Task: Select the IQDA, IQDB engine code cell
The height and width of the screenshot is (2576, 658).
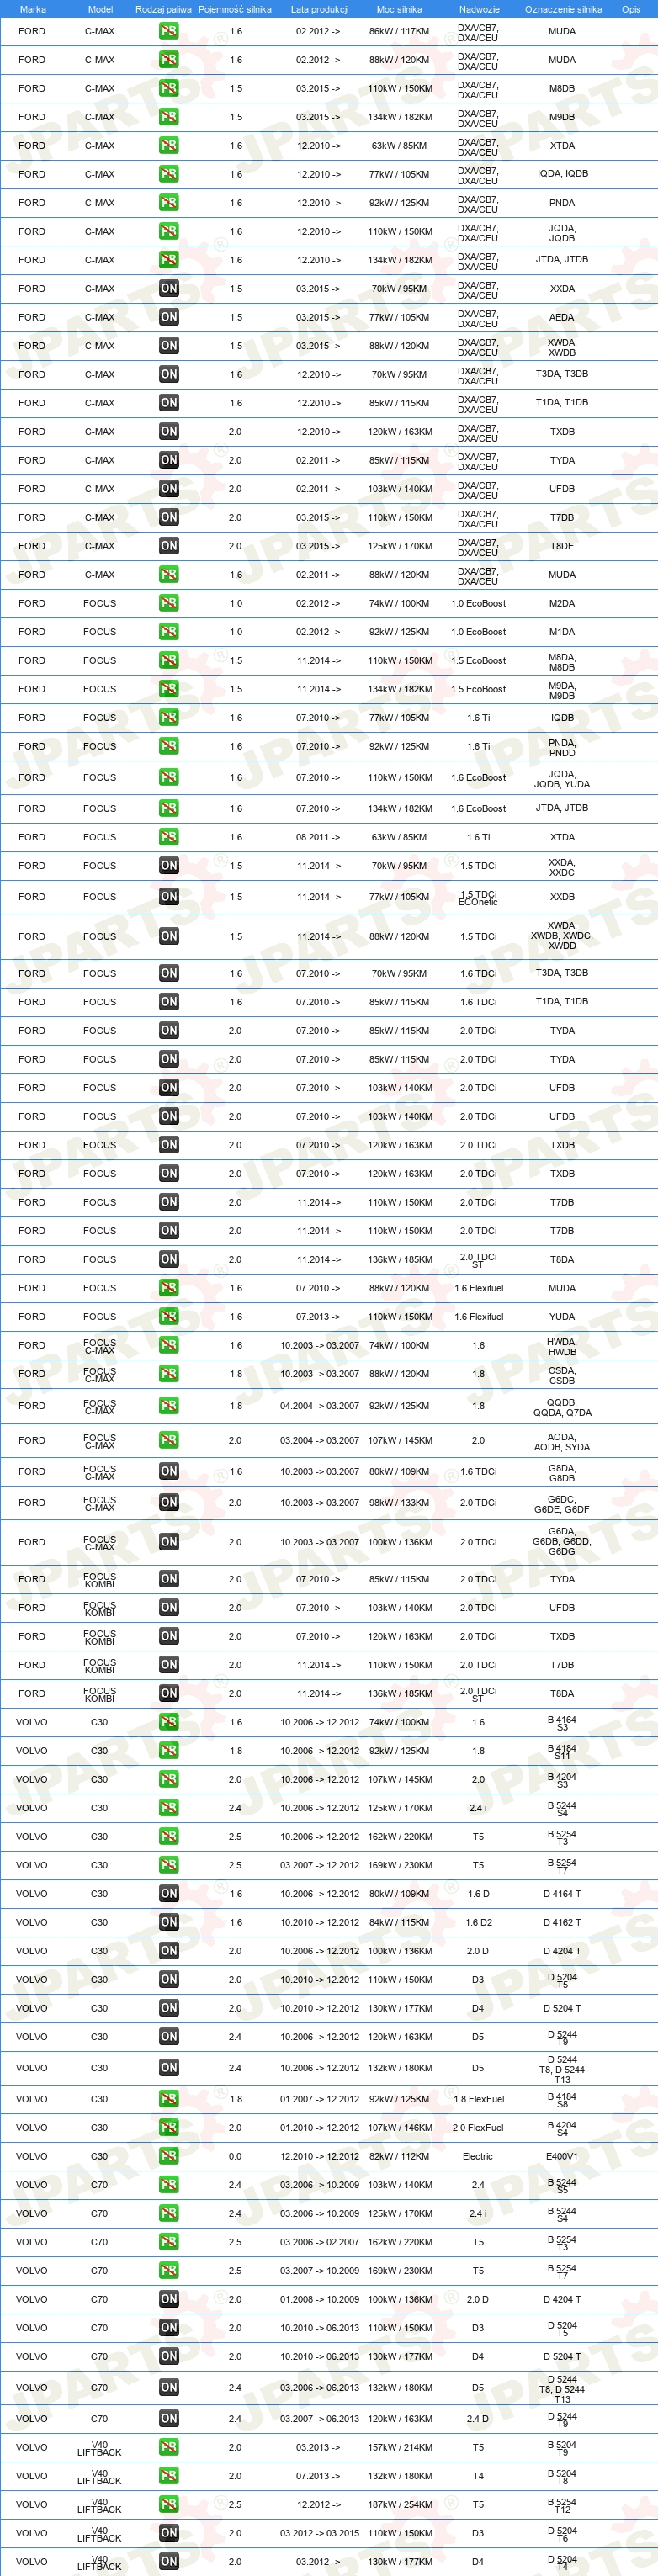Action: [x=562, y=174]
